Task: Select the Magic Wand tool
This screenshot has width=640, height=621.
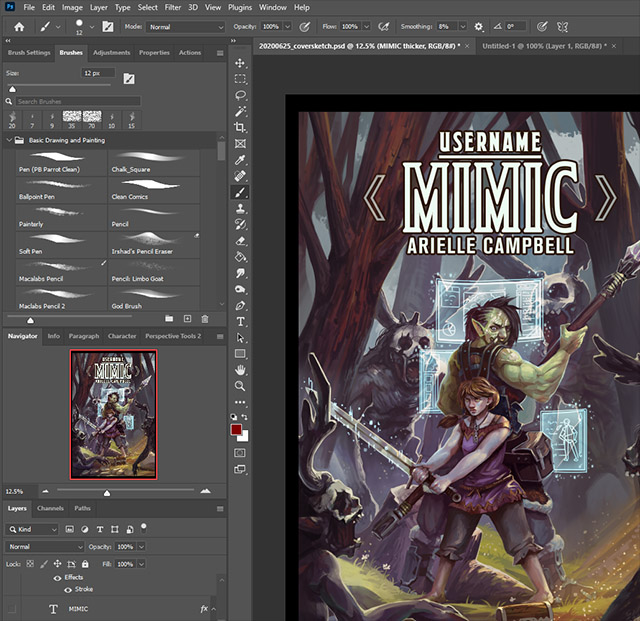Action: (240, 111)
